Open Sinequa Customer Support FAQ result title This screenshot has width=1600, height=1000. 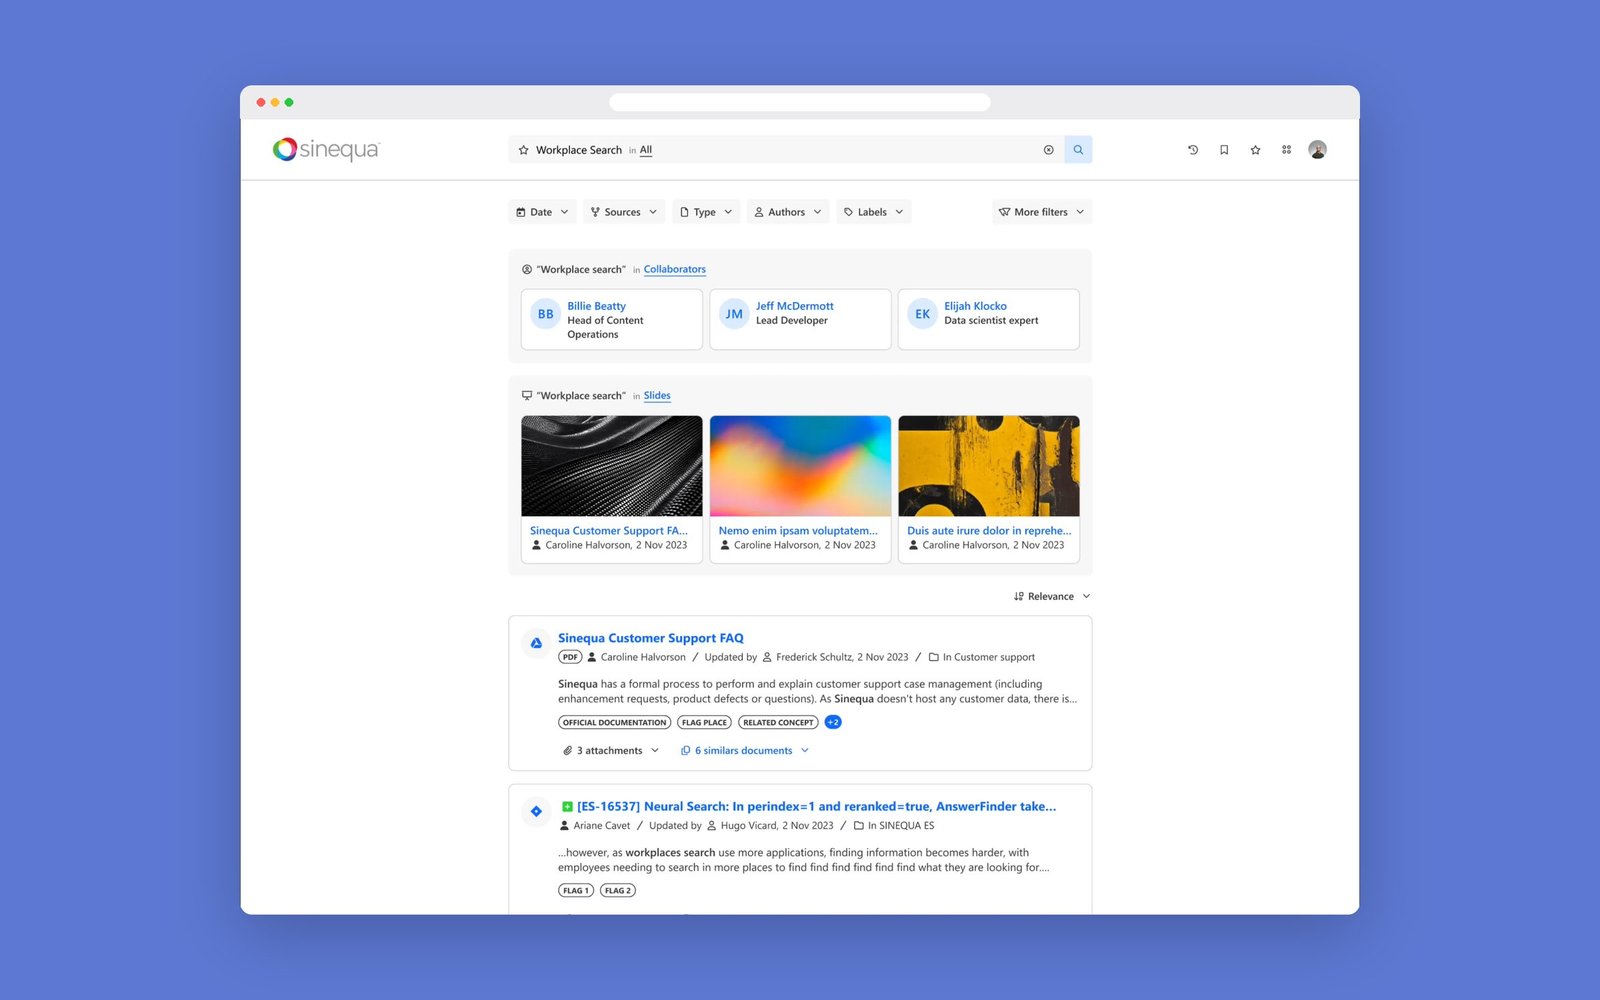coord(651,638)
